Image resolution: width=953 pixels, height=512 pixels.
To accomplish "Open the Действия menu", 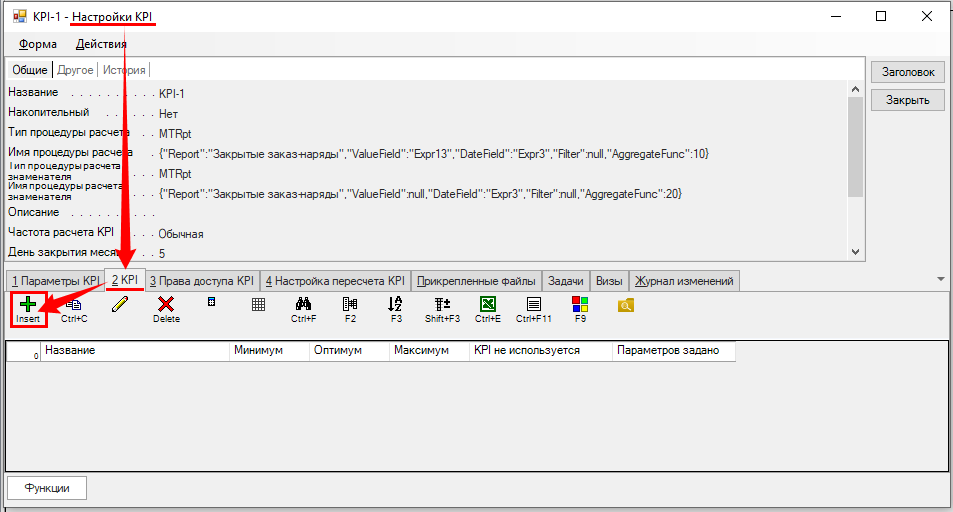I will coord(101,44).
